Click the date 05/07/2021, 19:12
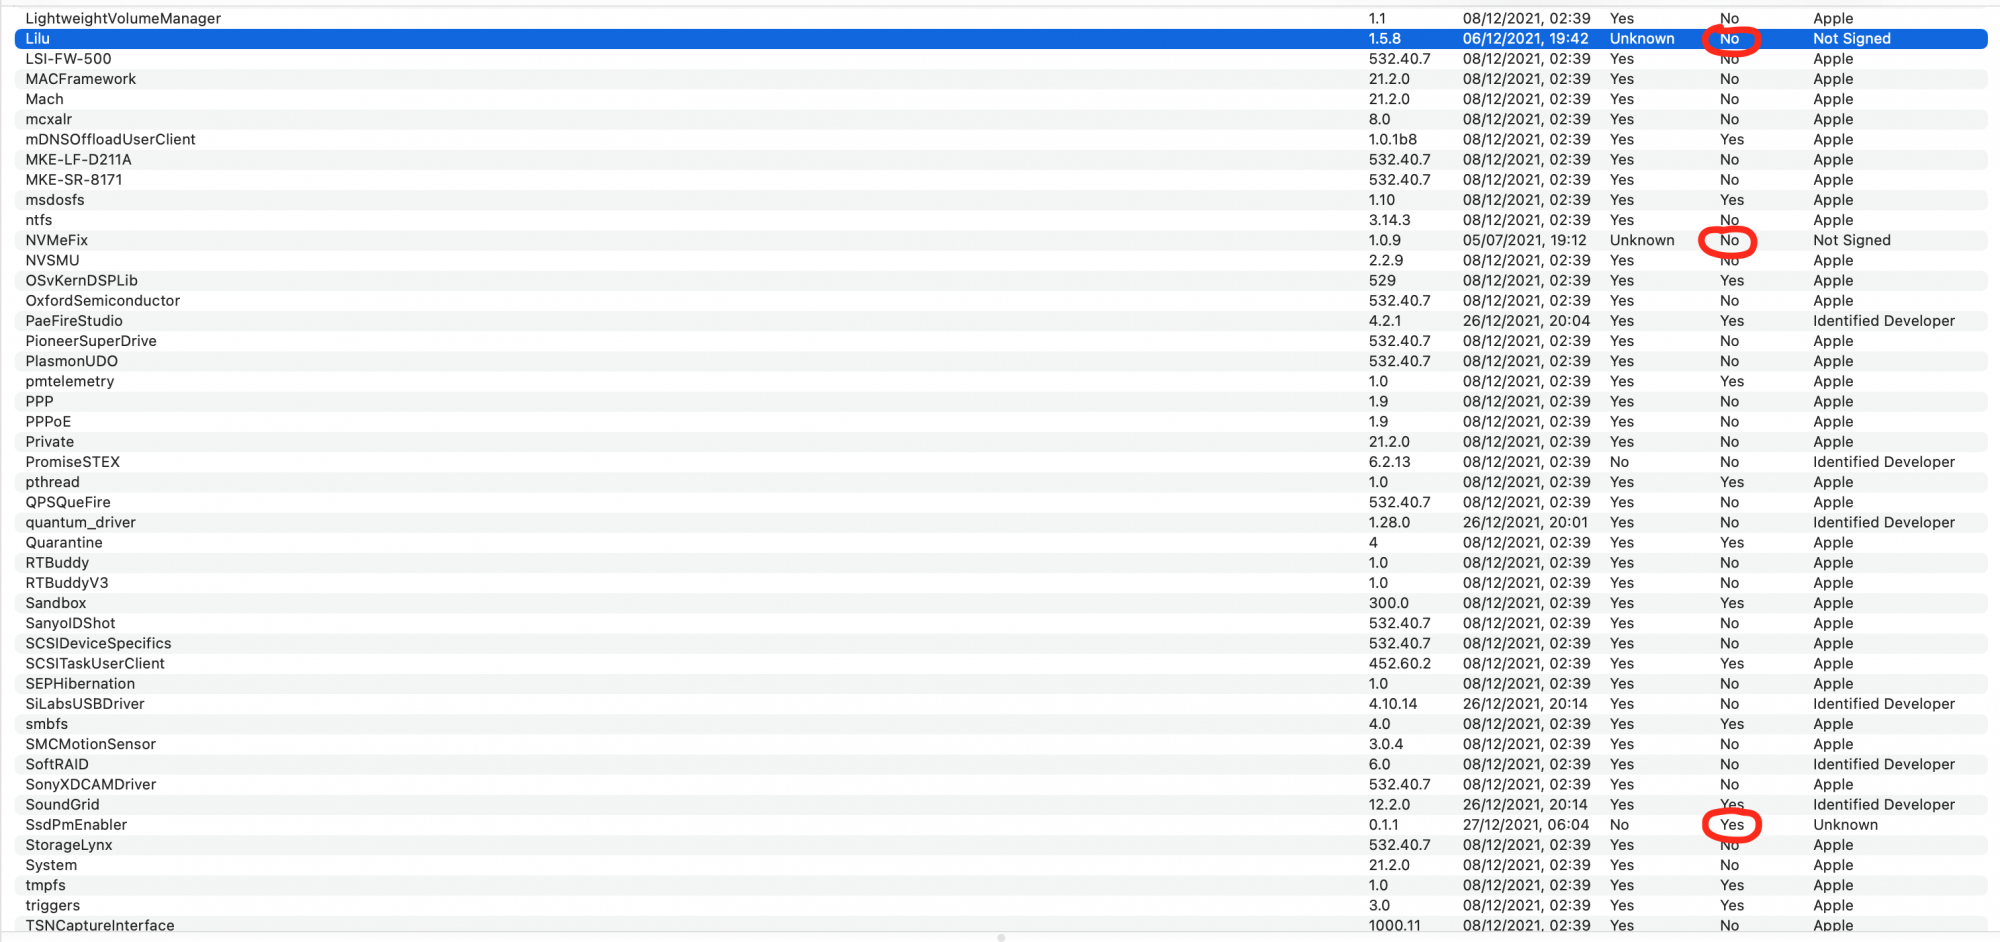 tap(1525, 240)
